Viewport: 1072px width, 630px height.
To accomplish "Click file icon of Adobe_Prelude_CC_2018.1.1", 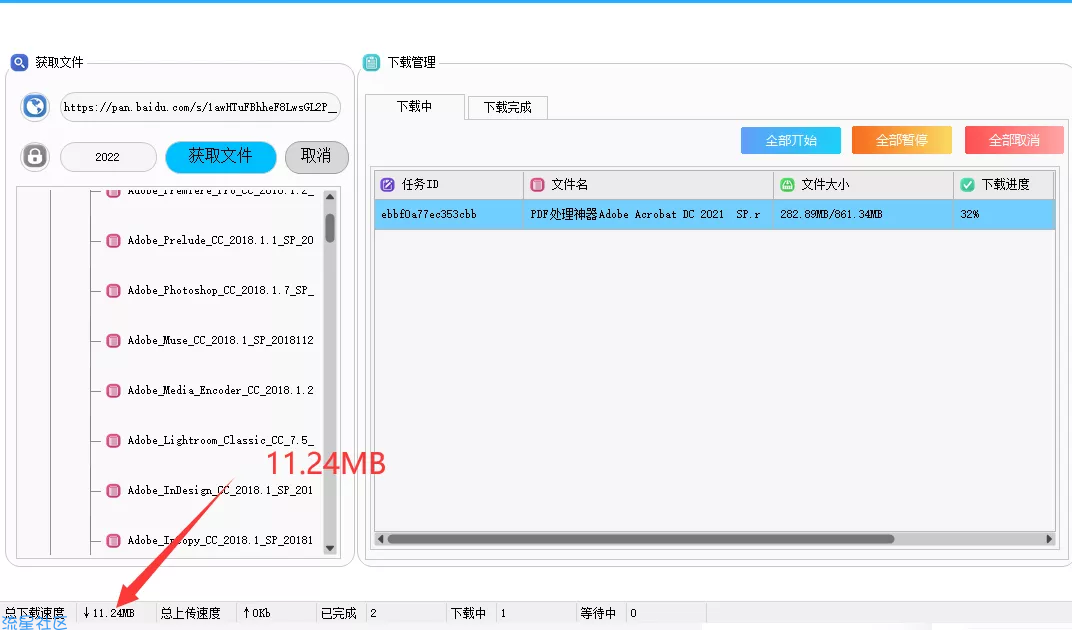I will pos(113,241).
